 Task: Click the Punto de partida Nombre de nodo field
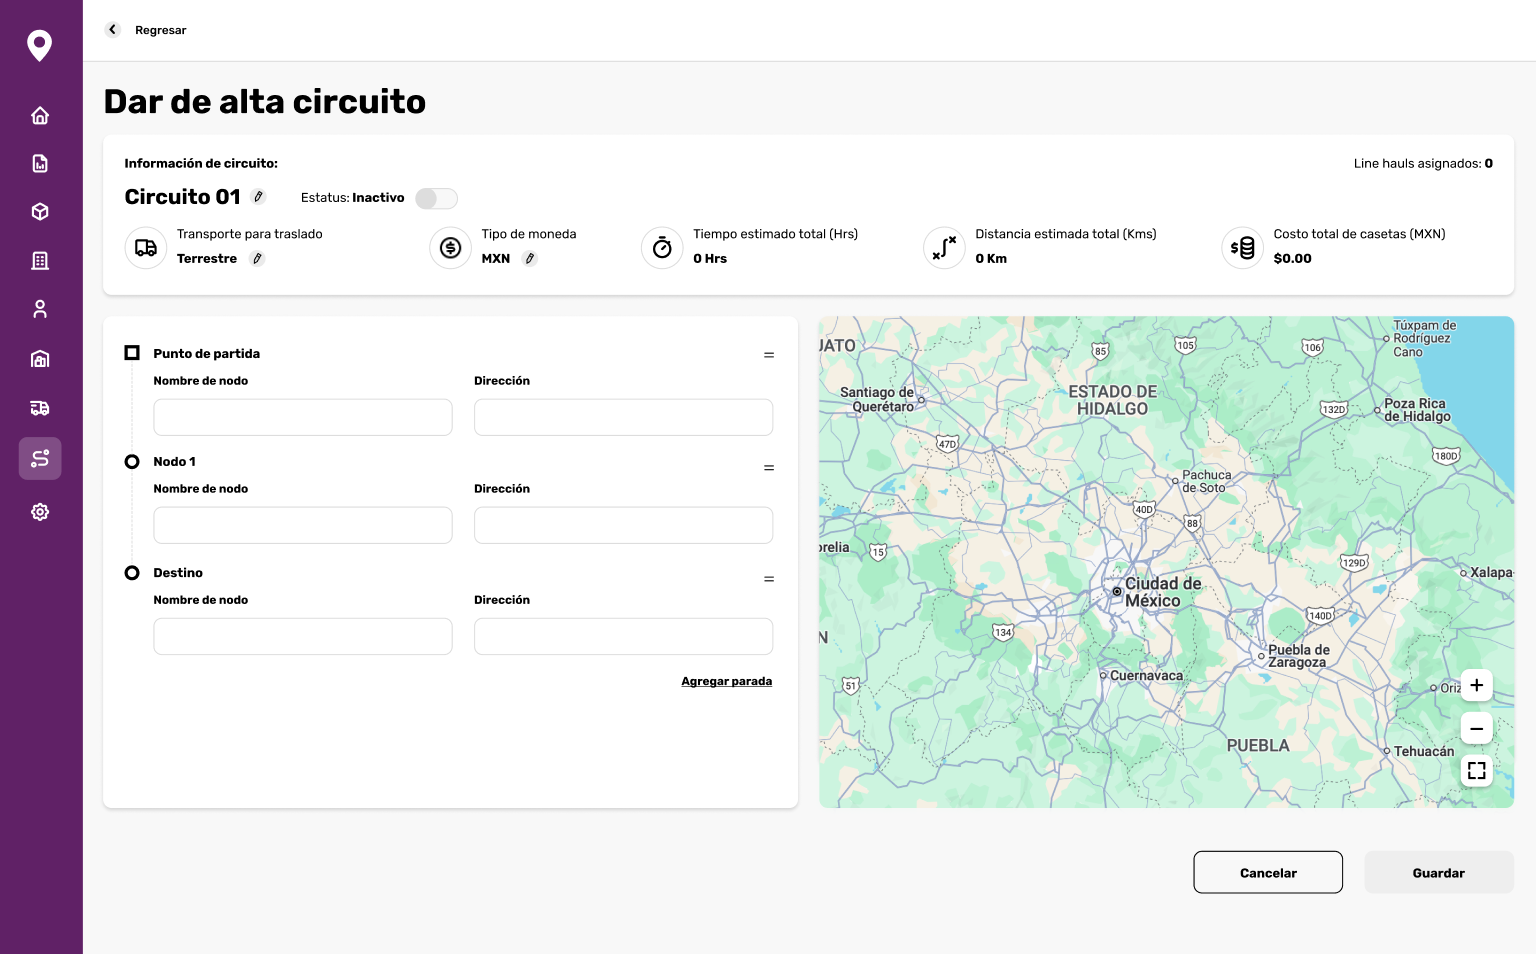pos(303,417)
